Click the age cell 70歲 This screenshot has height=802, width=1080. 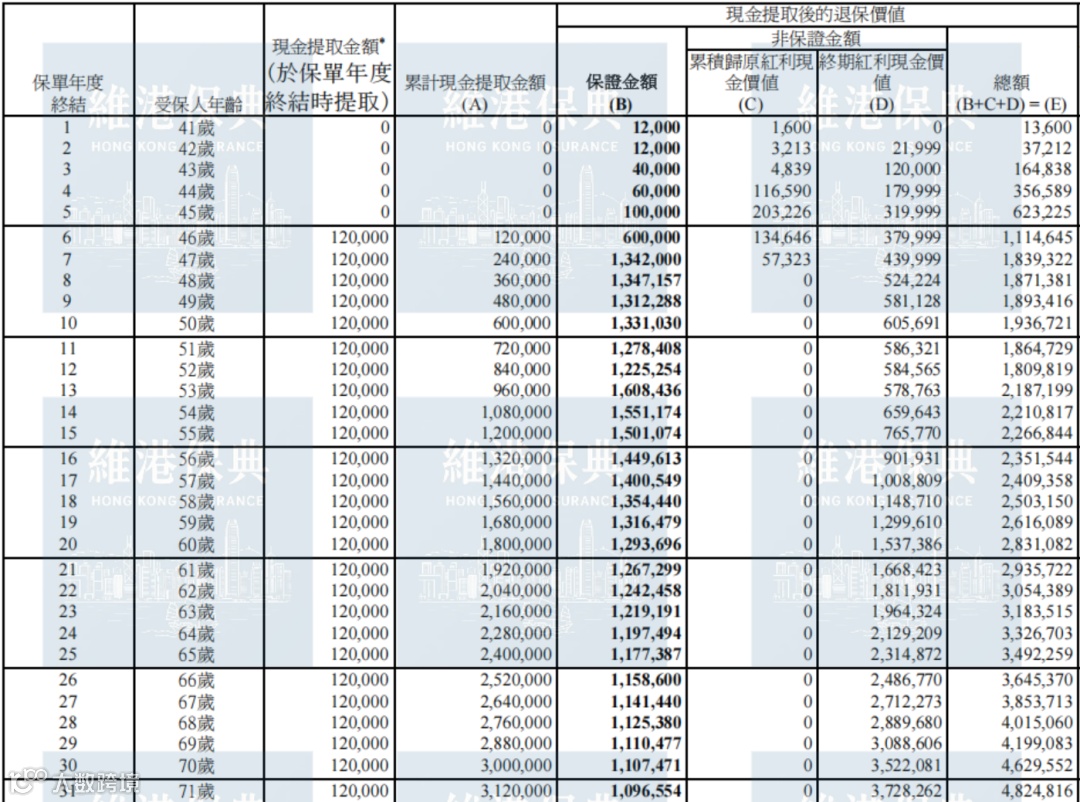click(196, 765)
